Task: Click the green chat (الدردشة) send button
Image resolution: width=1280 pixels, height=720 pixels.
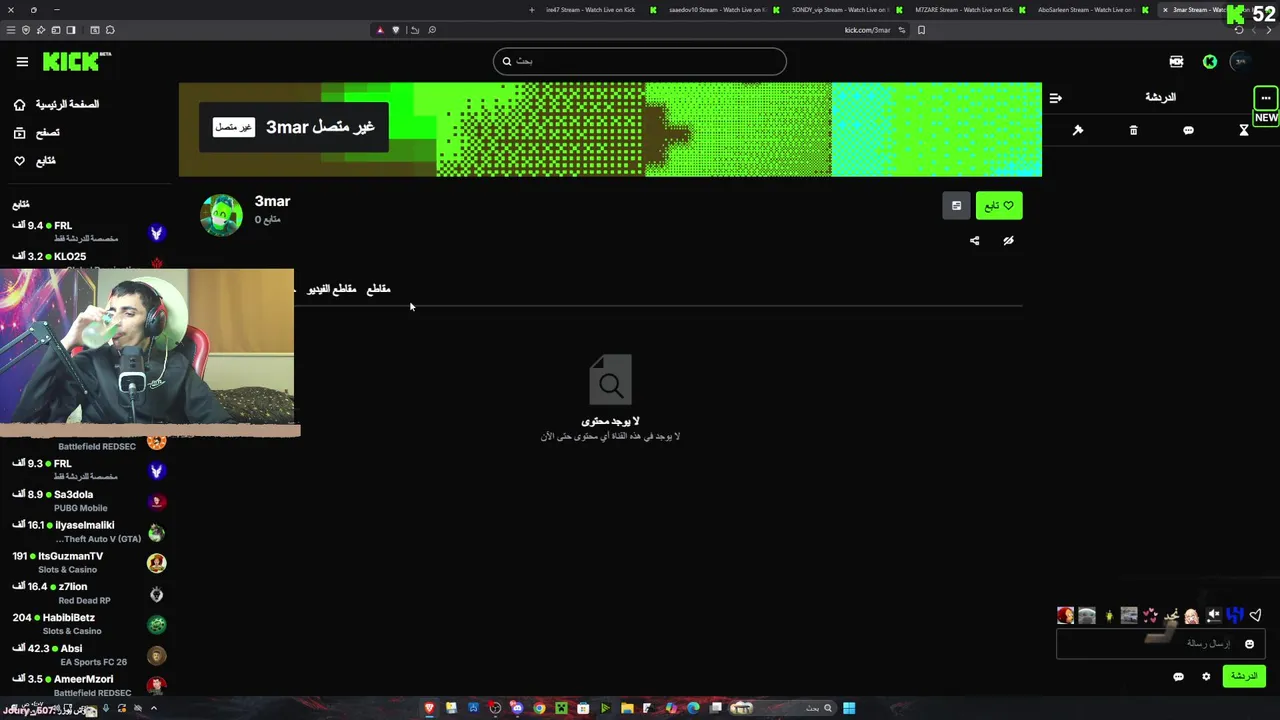Action: point(1244,677)
